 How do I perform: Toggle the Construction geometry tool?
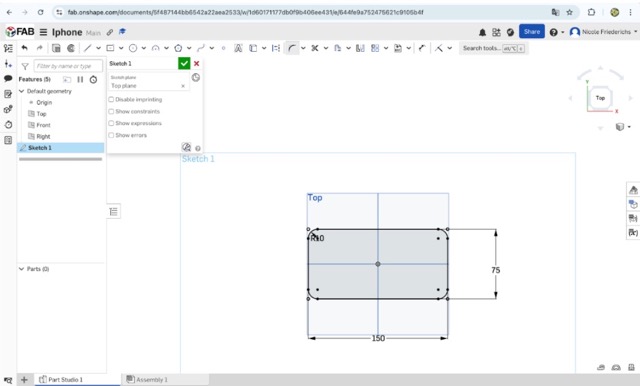click(276, 48)
